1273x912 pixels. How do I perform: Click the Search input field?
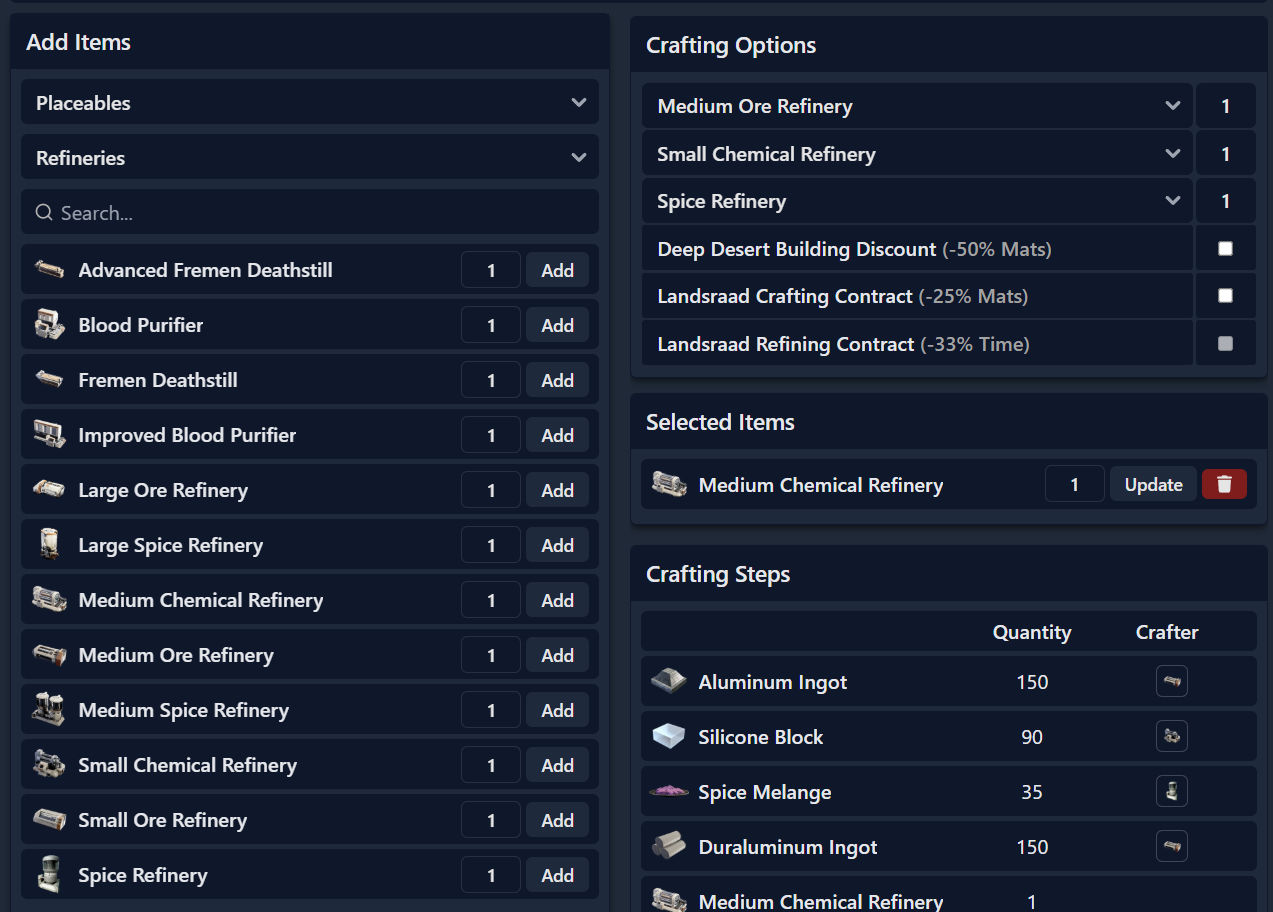pyautogui.click(x=310, y=212)
